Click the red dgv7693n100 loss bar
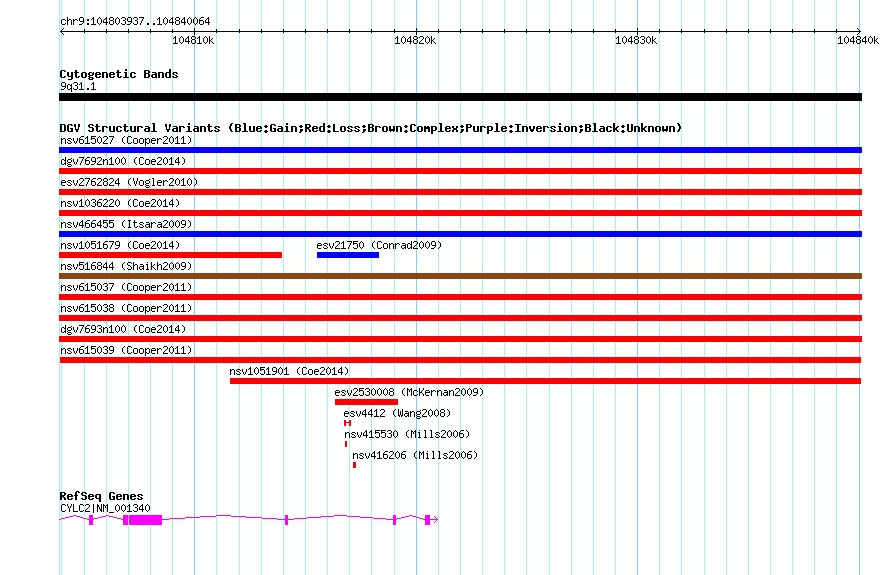Image resolution: width=890 pixels, height=575 pixels. click(x=460, y=339)
